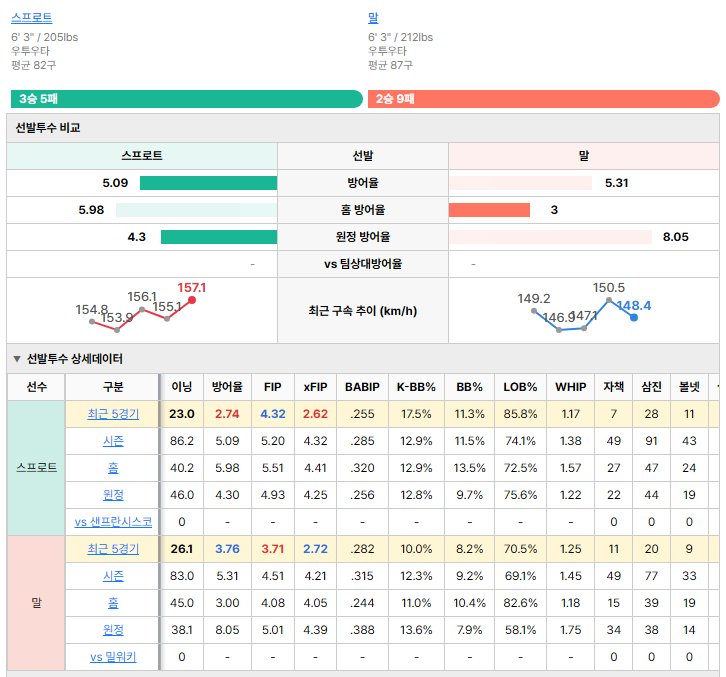726x677 pixels.
Task: Click the 스프로트 header in the comparison table
Action: [142, 156]
